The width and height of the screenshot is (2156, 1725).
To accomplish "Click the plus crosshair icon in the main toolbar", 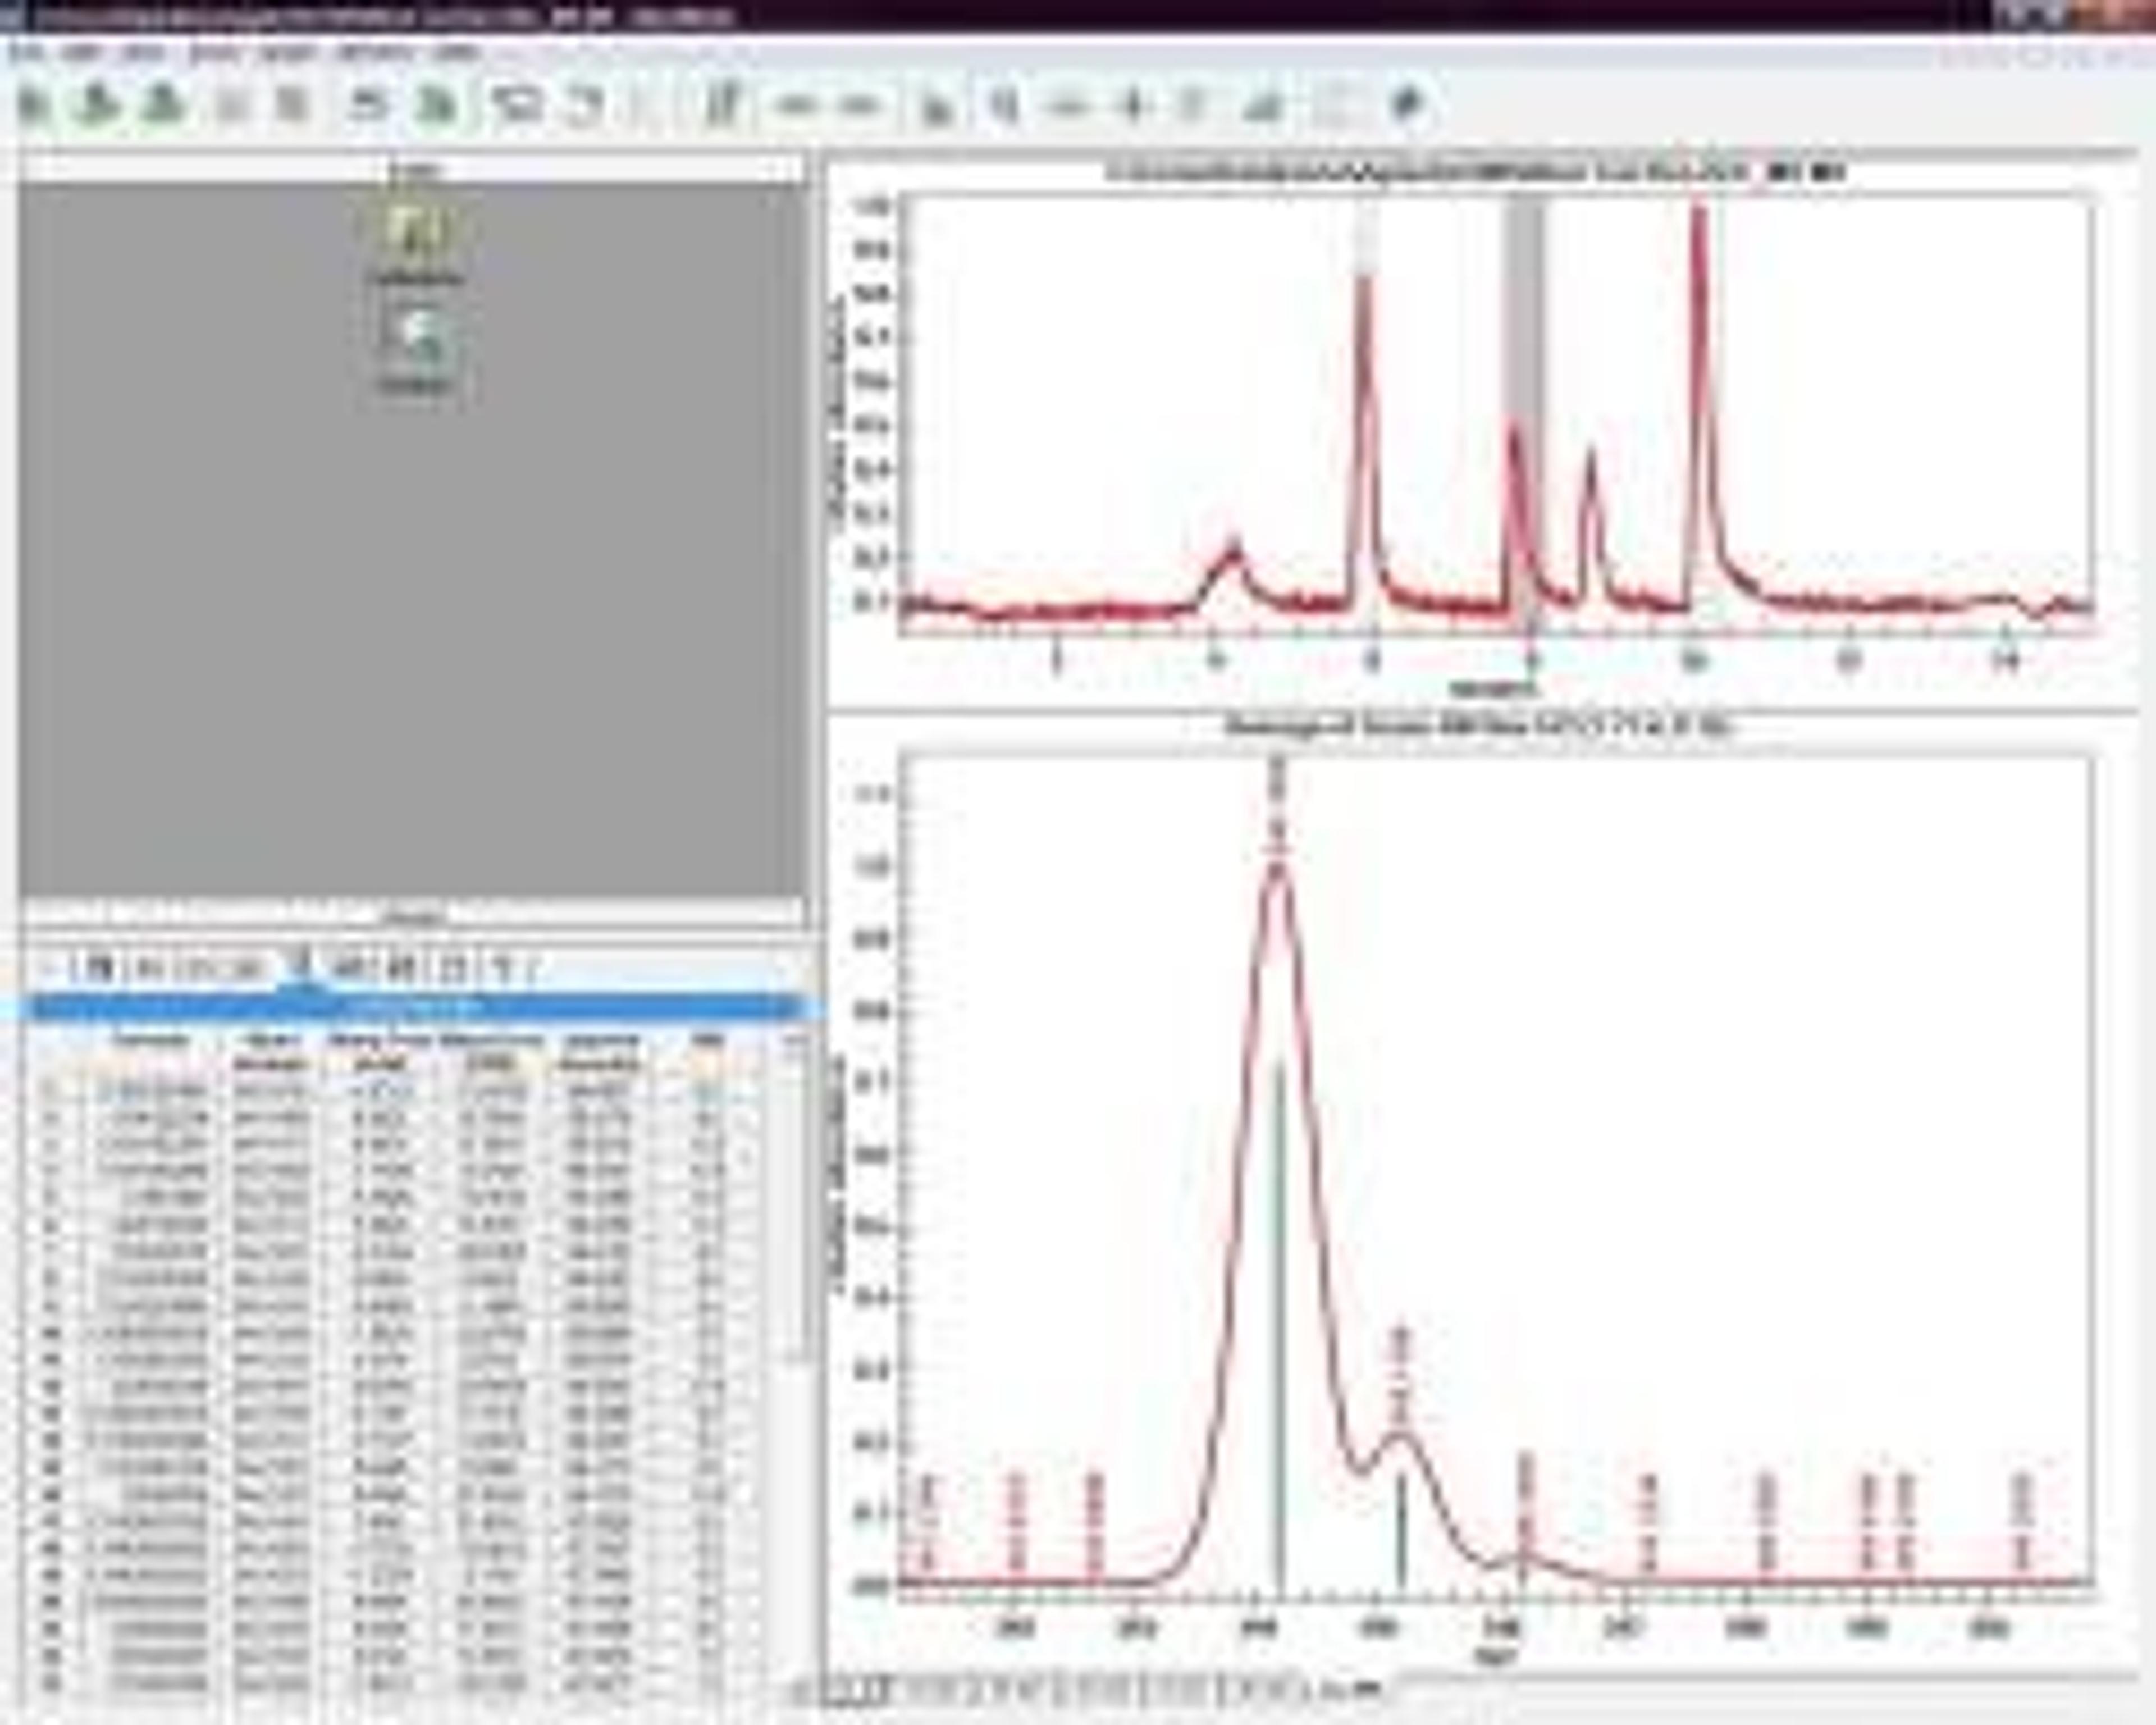I will coord(1133,105).
